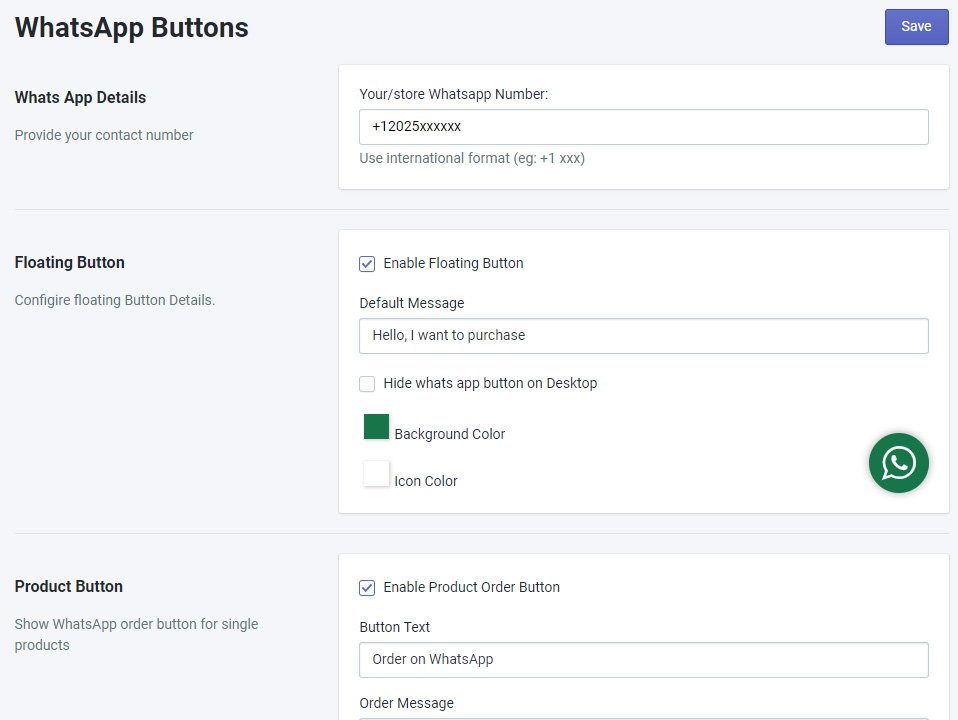Disable the Enable Product Order Button checkbox
Image resolution: width=958 pixels, height=720 pixels.
[x=367, y=588]
